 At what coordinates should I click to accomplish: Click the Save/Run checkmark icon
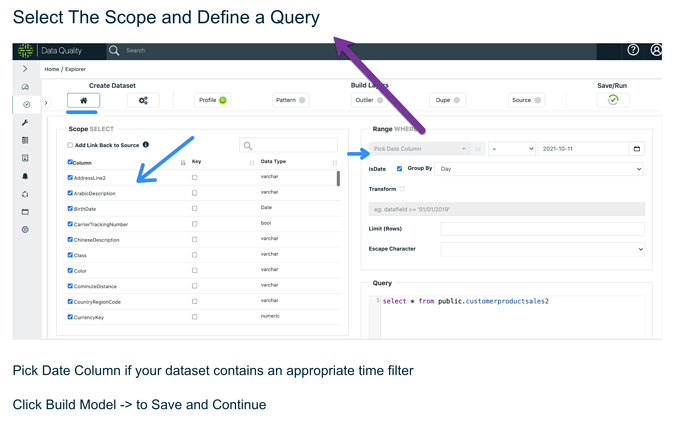(x=613, y=100)
